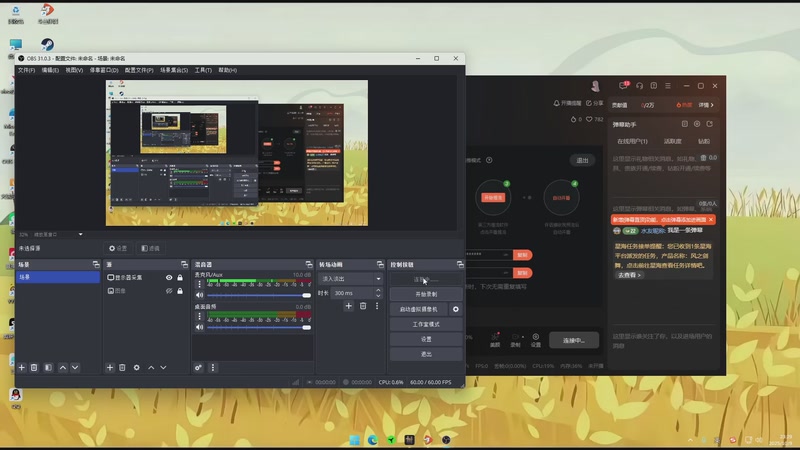Pop out the Scene Transitions dock
The height and width of the screenshot is (450, 800).
(x=380, y=264)
